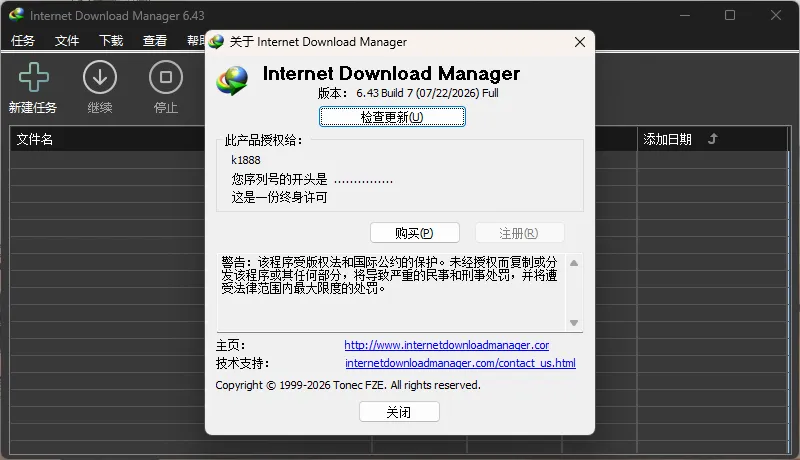Image resolution: width=800 pixels, height=460 pixels.
Task: Click the 检查更新(U) button
Action: (x=392, y=117)
